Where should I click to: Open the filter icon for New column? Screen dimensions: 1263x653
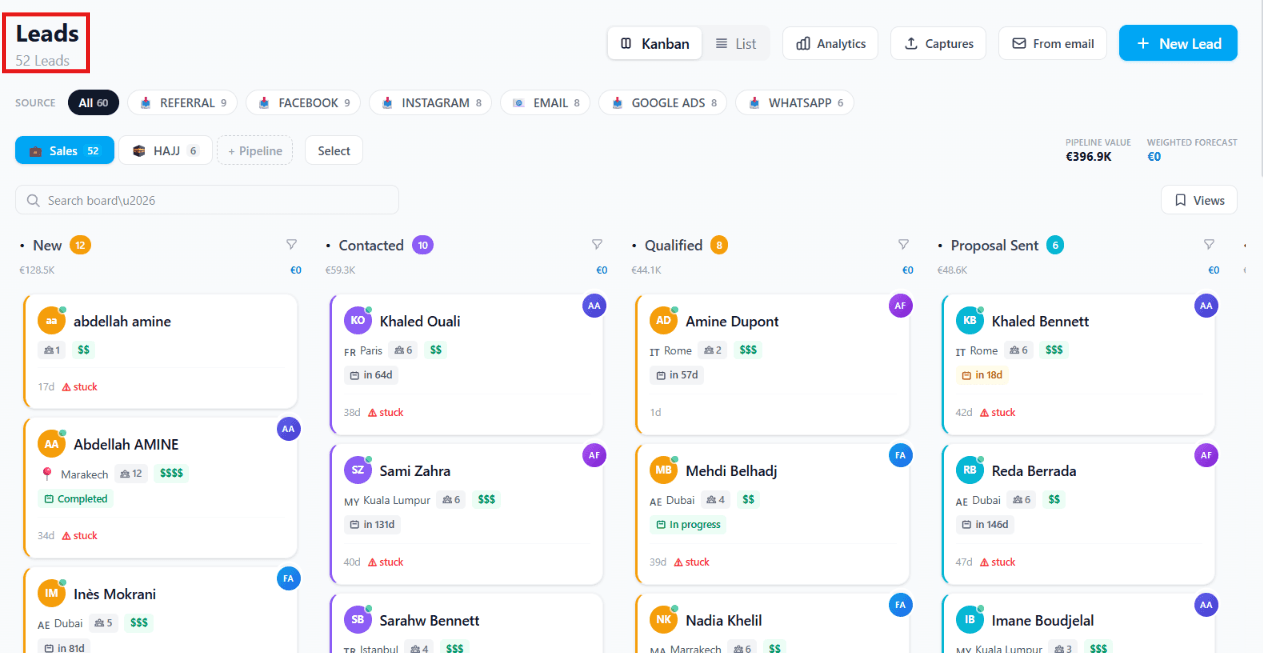tap(291, 245)
